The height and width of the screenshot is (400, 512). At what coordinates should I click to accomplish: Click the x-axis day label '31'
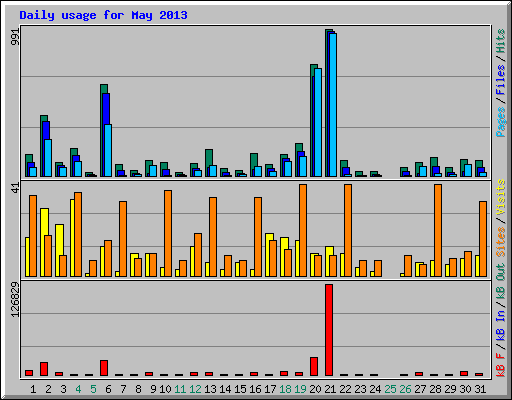(480, 389)
